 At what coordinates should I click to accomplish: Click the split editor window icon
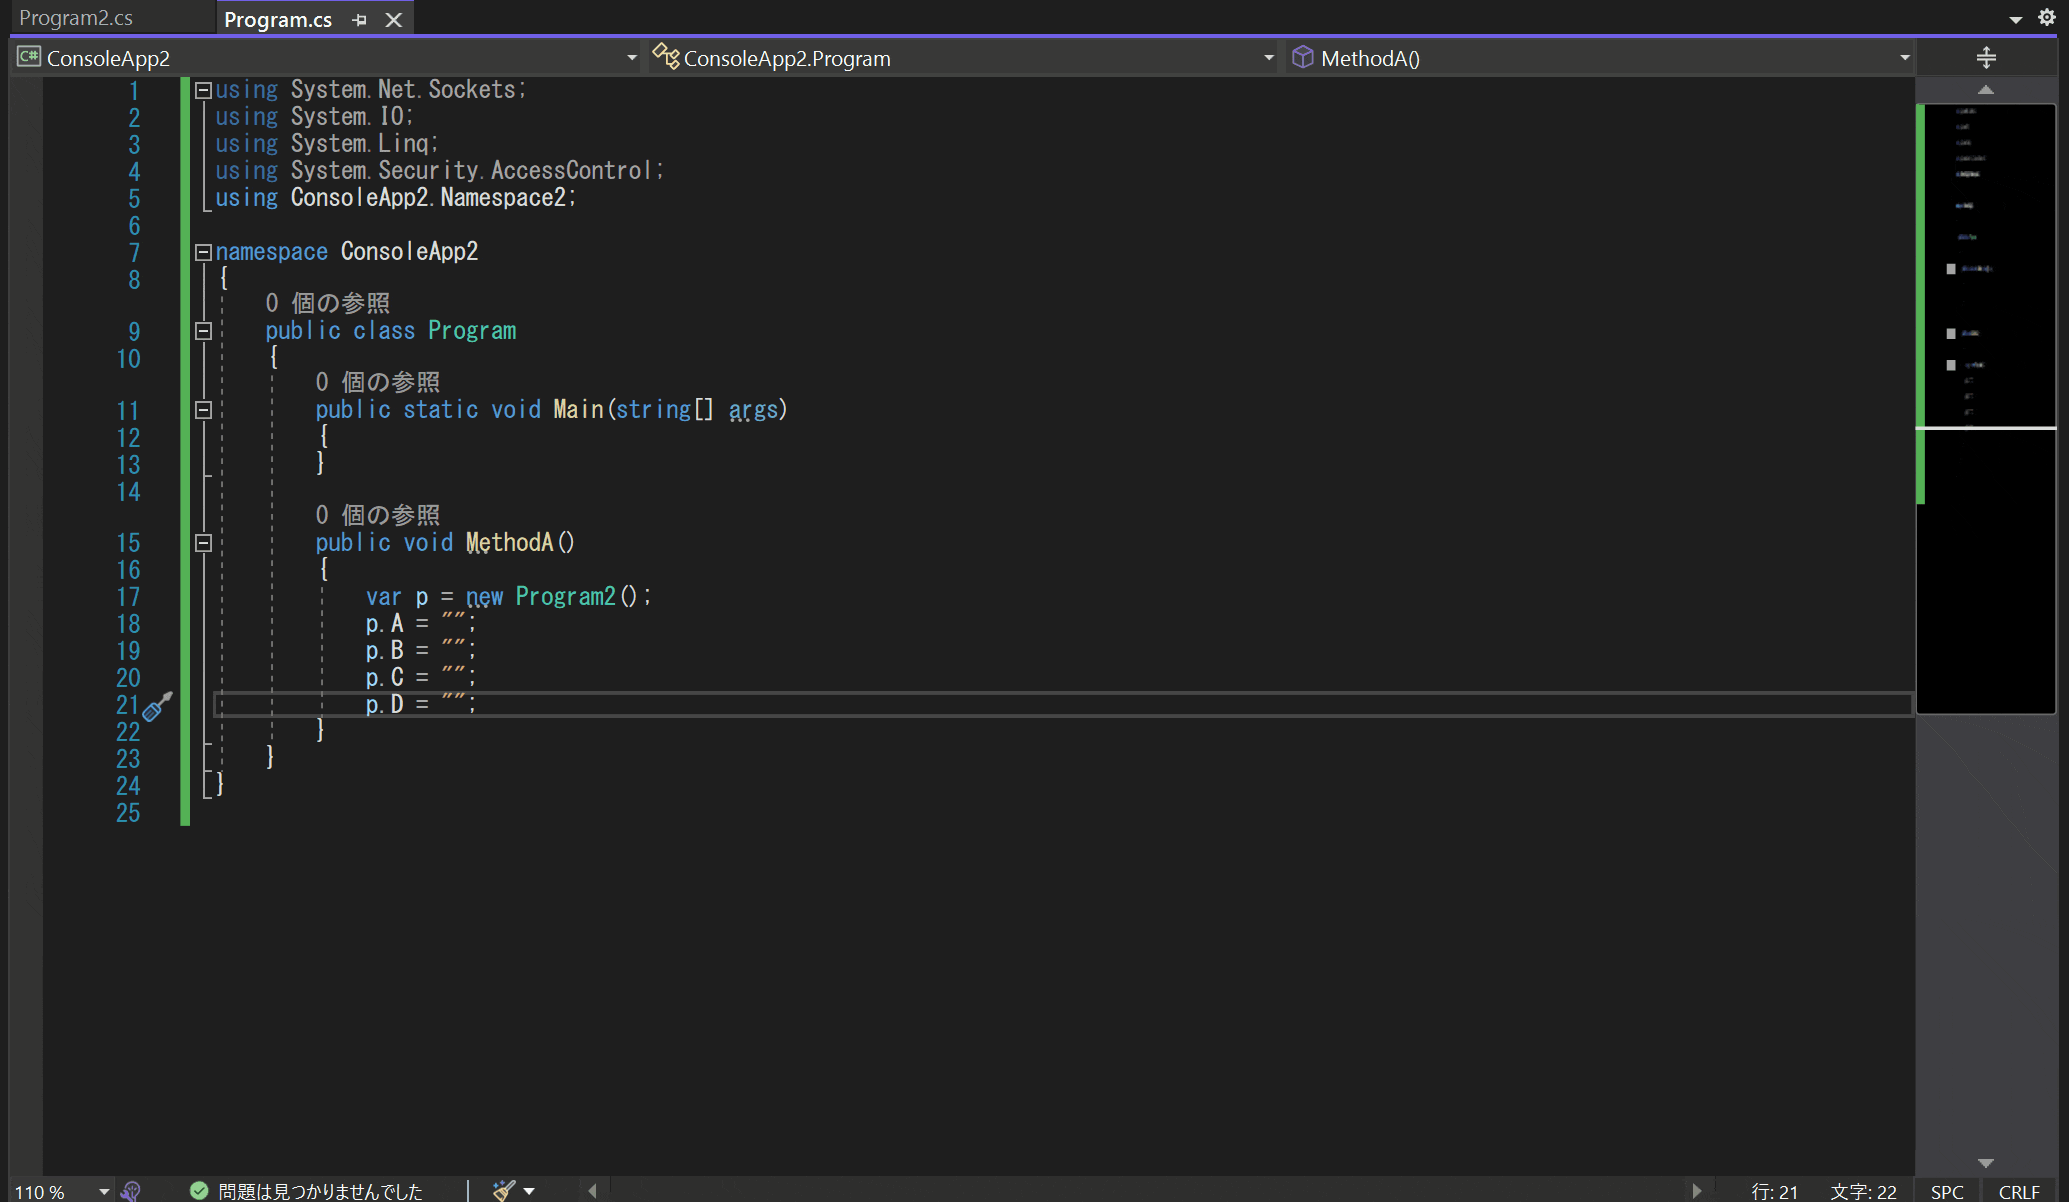click(x=1986, y=58)
